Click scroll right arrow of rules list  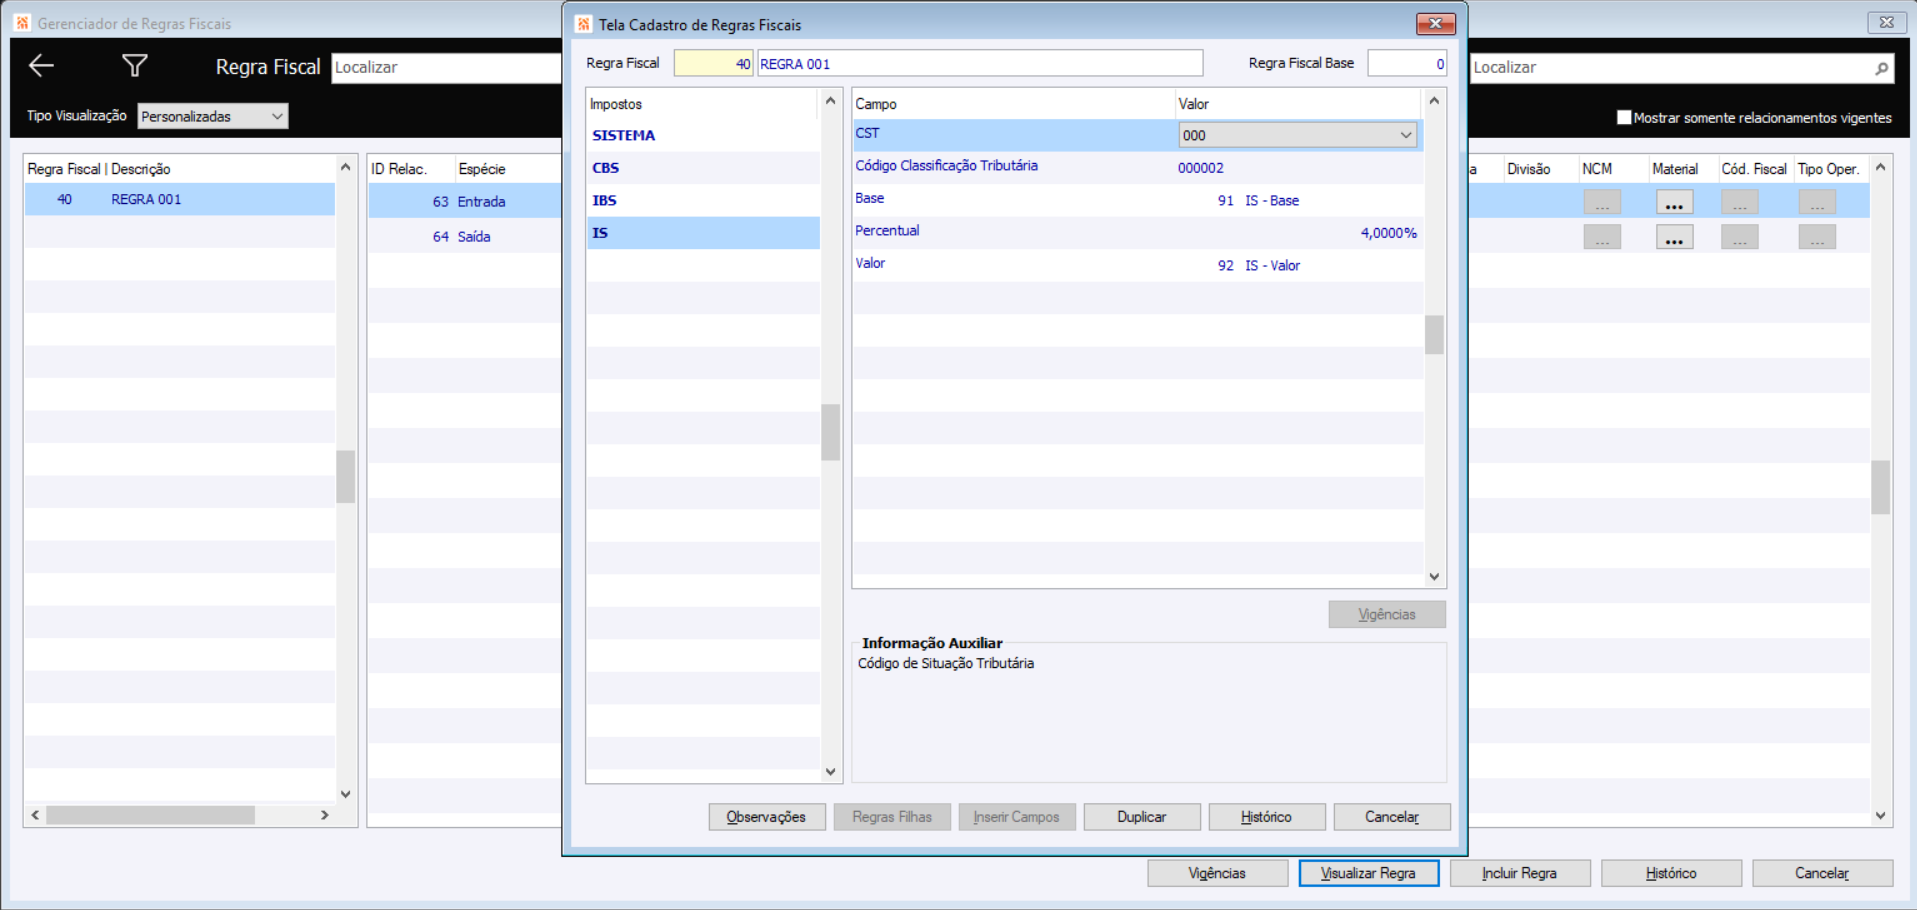(325, 815)
